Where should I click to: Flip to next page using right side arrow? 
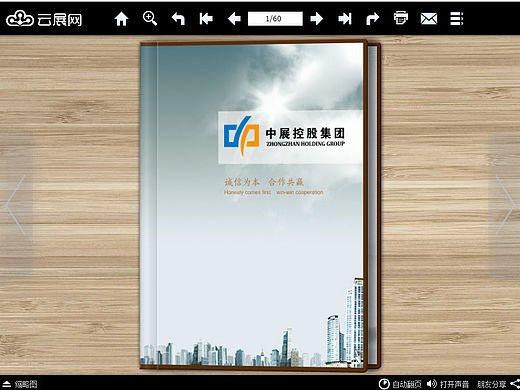(505, 205)
